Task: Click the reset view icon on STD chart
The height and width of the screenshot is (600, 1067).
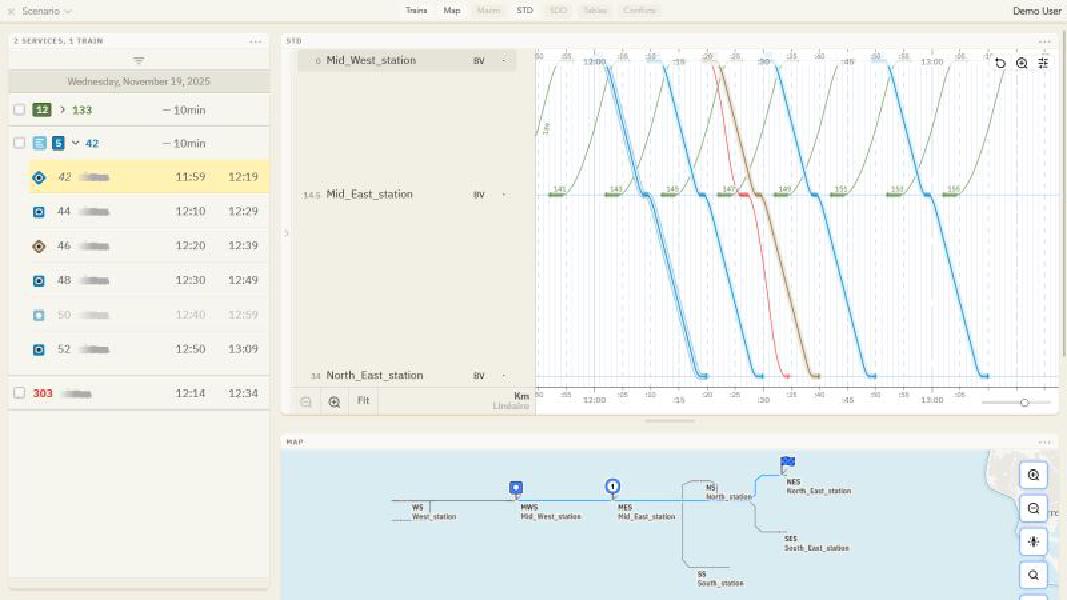Action: [1000, 63]
